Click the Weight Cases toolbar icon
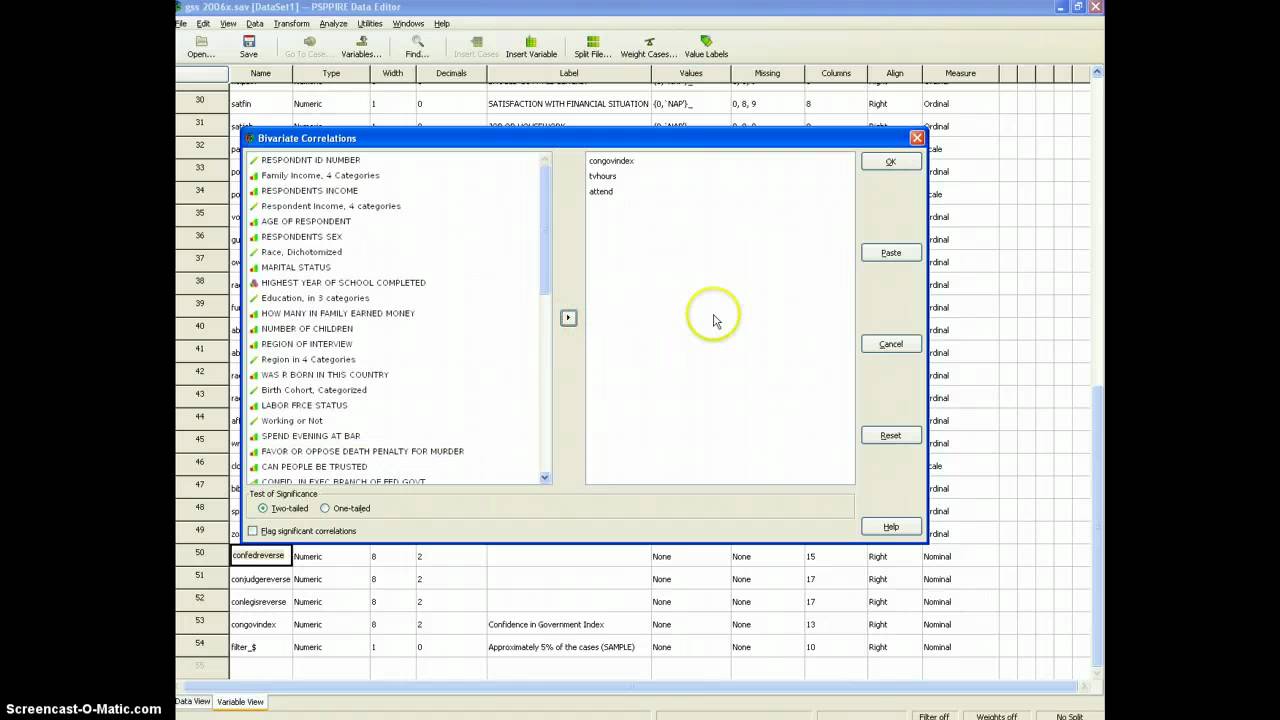 click(x=649, y=47)
